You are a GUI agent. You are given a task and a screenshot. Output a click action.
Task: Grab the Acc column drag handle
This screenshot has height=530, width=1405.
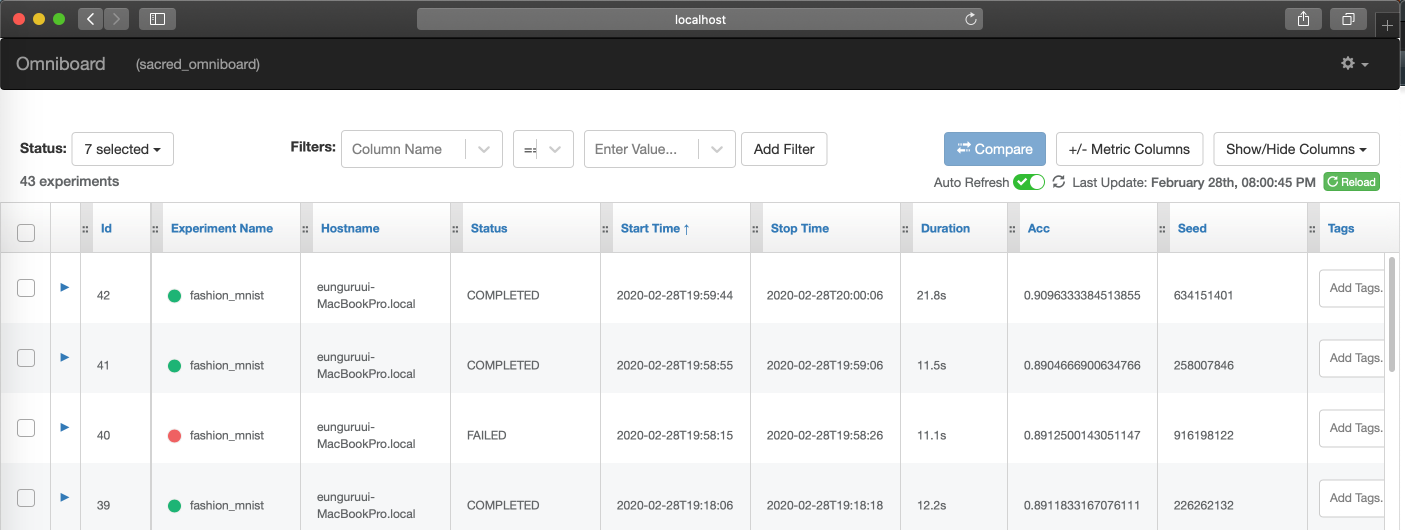click(x=1013, y=228)
